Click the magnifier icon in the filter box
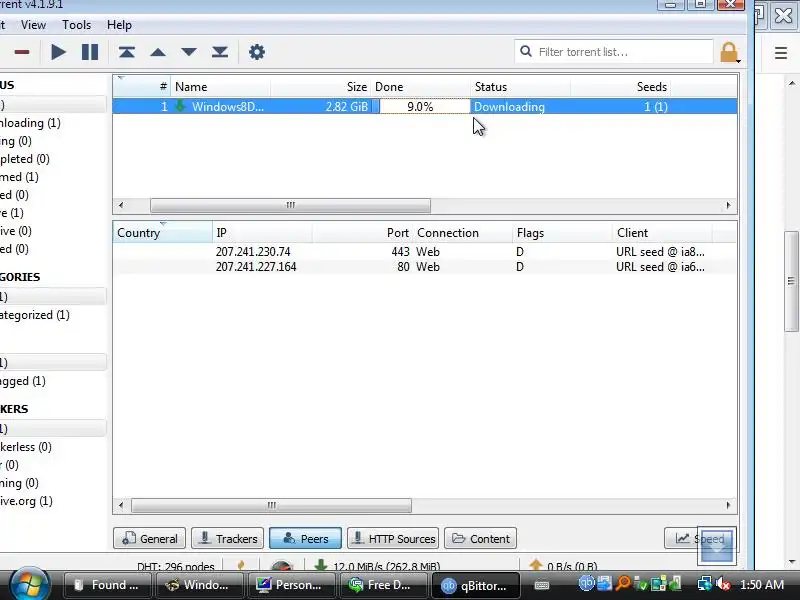The image size is (800, 600). pyautogui.click(x=526, y=52)
